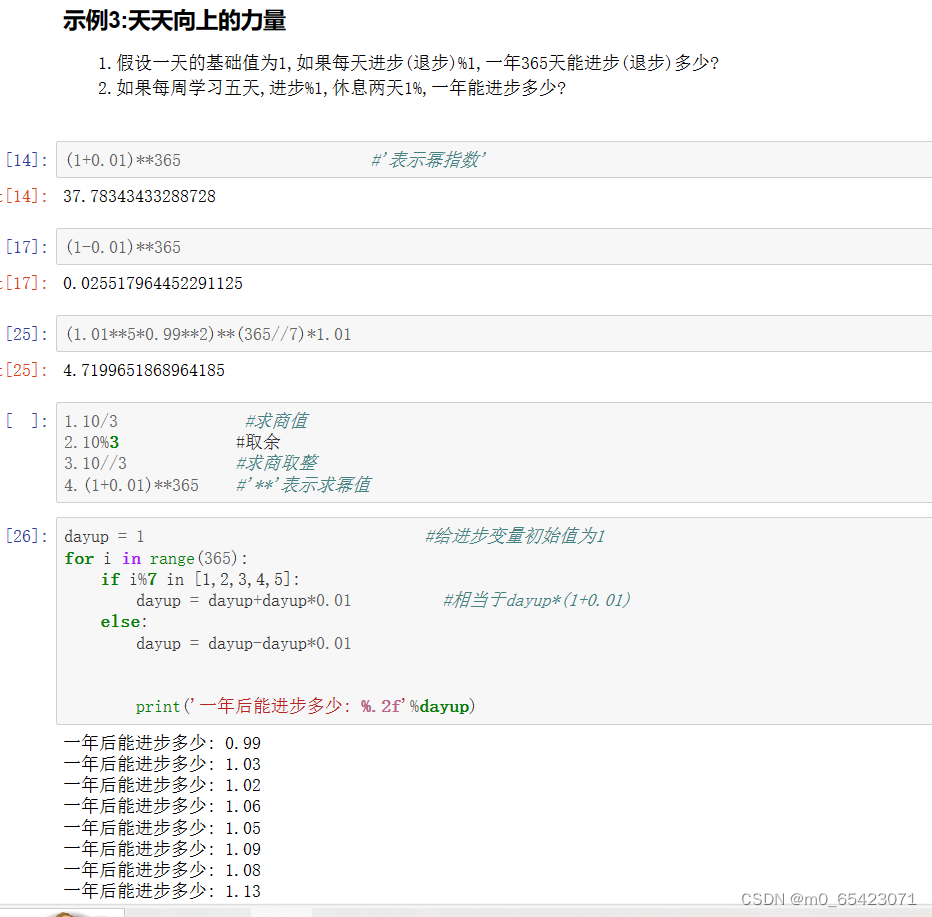Viewport: 932px width, 917px height.
Task: Click the first output line 一年后能进步多少: 0.99
Action: 160,742
